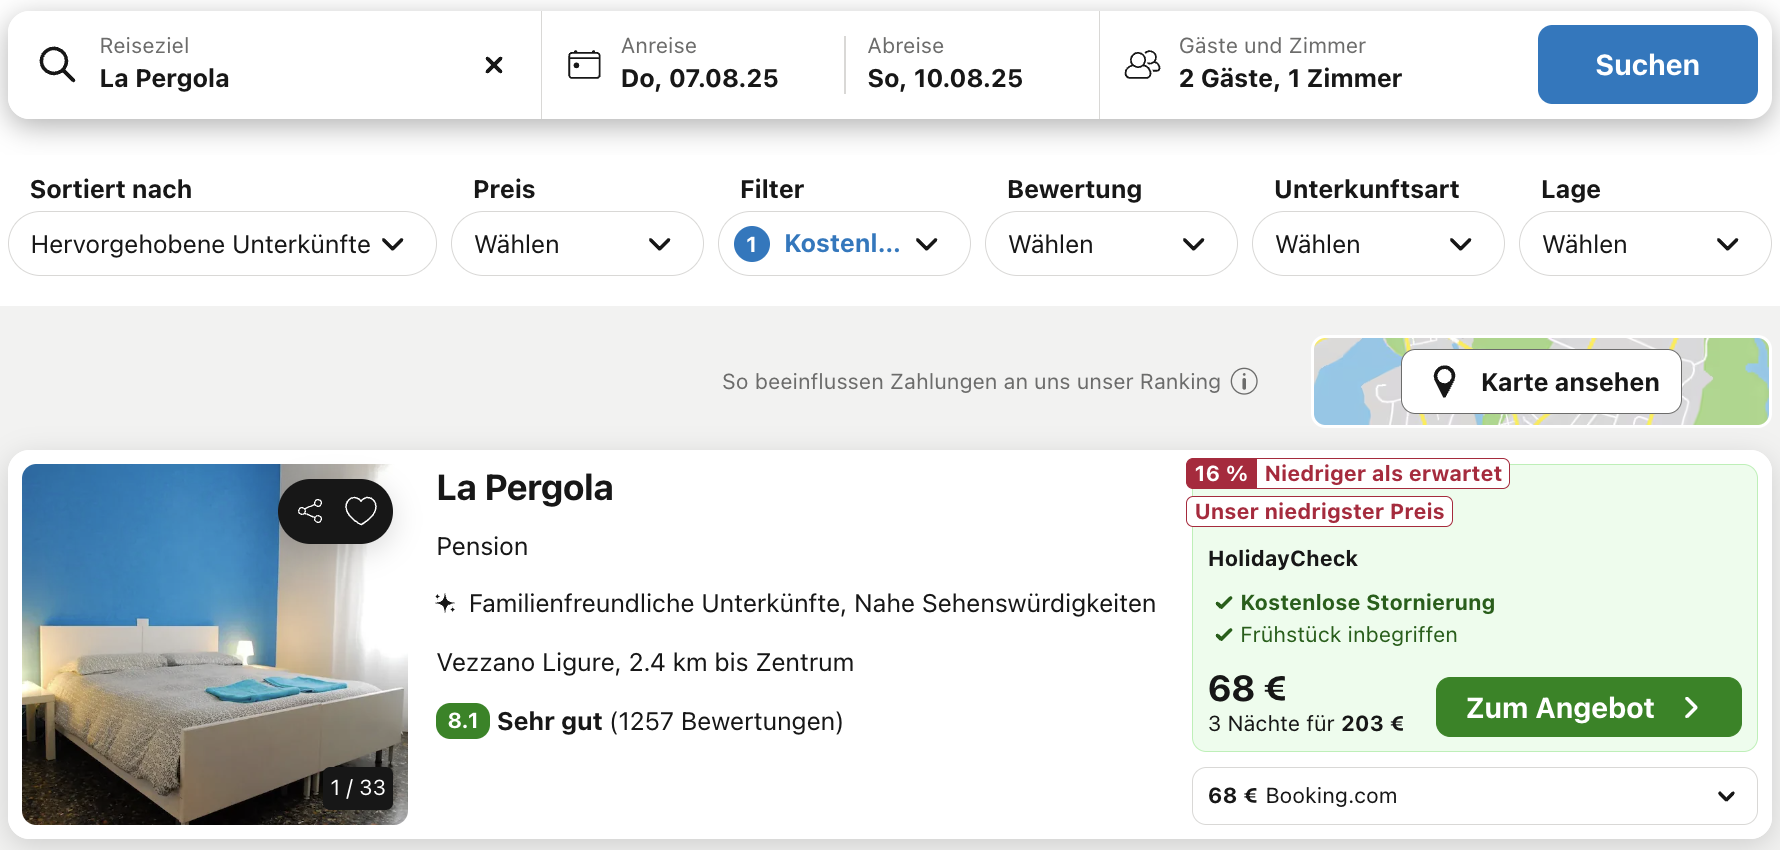This screenshot has width=1780, height=850.
Task: Open the La Pergola hotel title
Action: [x=524, y=488]
